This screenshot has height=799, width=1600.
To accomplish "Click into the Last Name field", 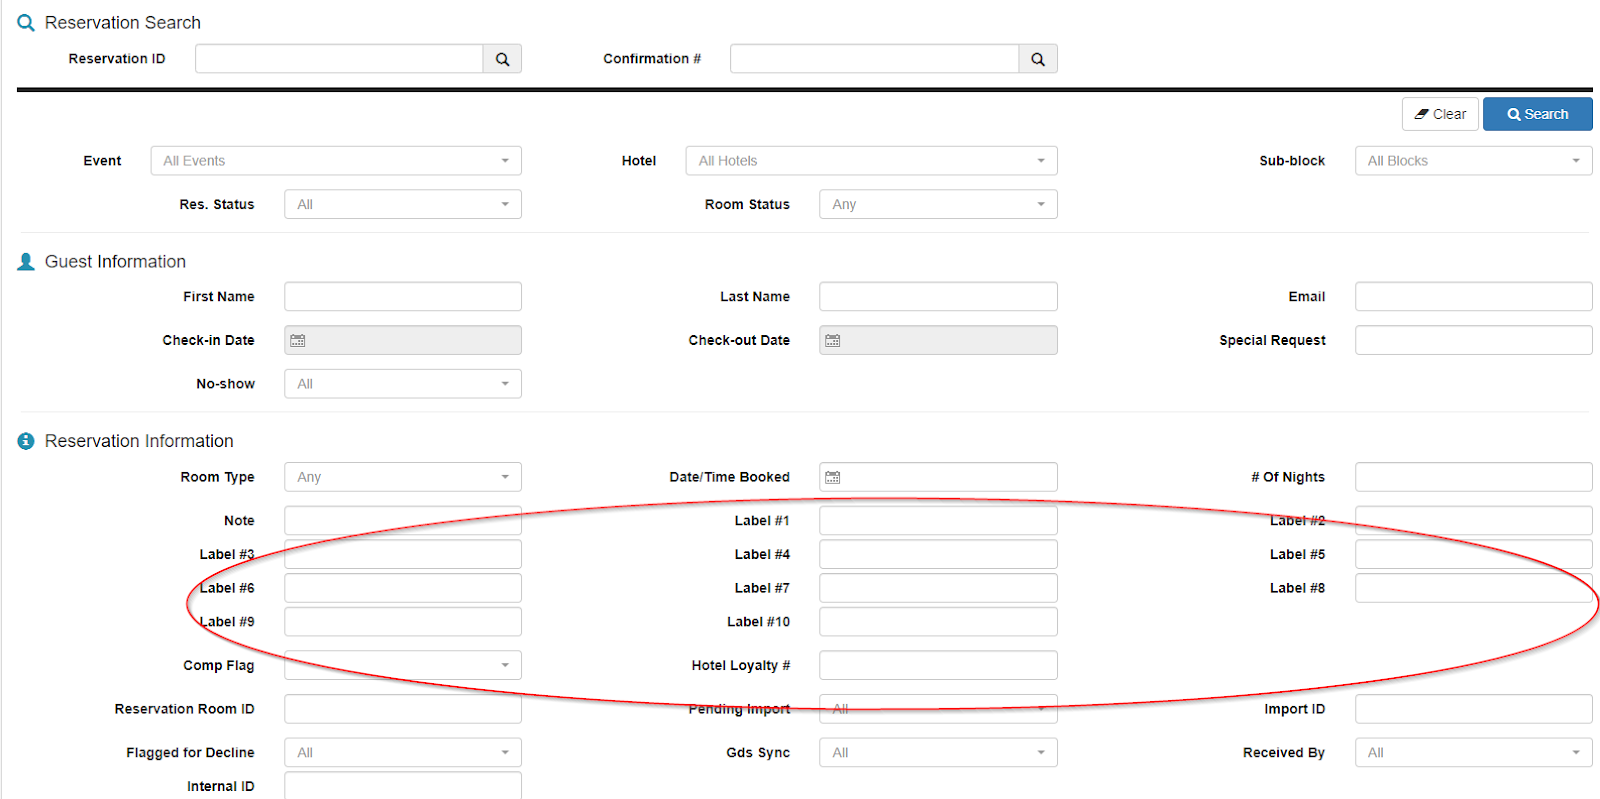I will point(938,297).
